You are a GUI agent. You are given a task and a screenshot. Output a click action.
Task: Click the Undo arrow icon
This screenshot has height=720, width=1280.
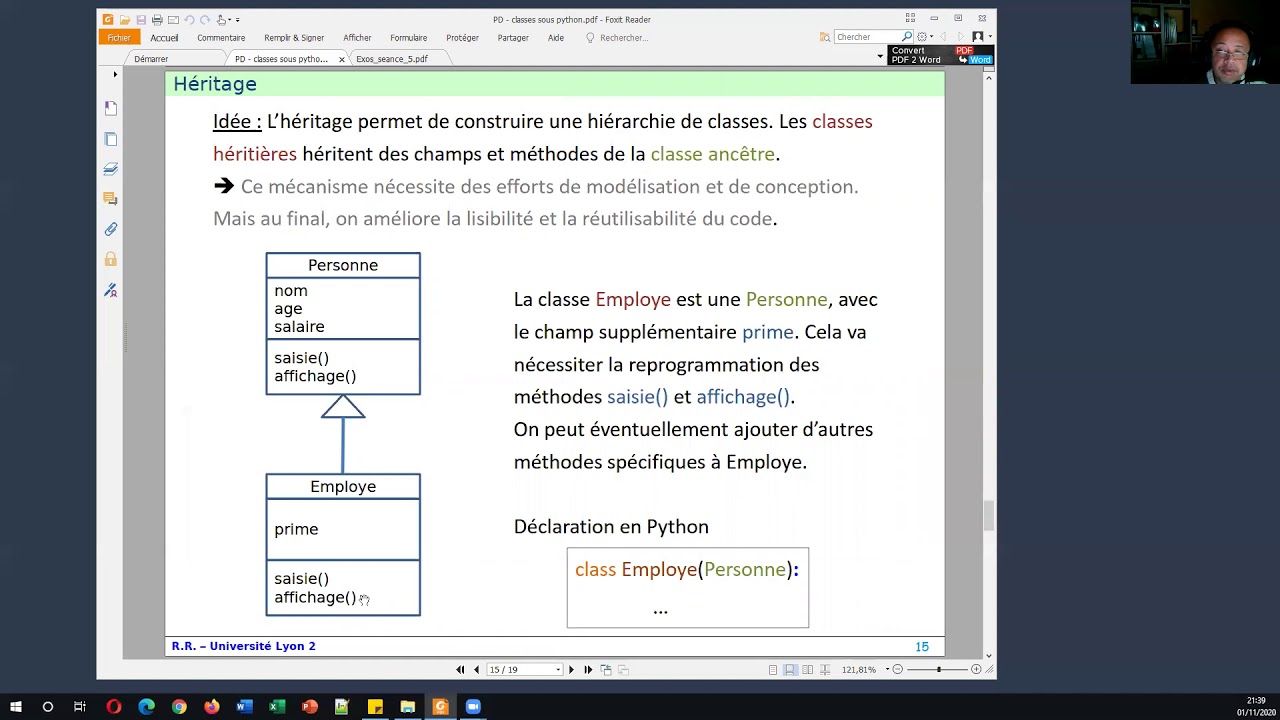point(189,20)
